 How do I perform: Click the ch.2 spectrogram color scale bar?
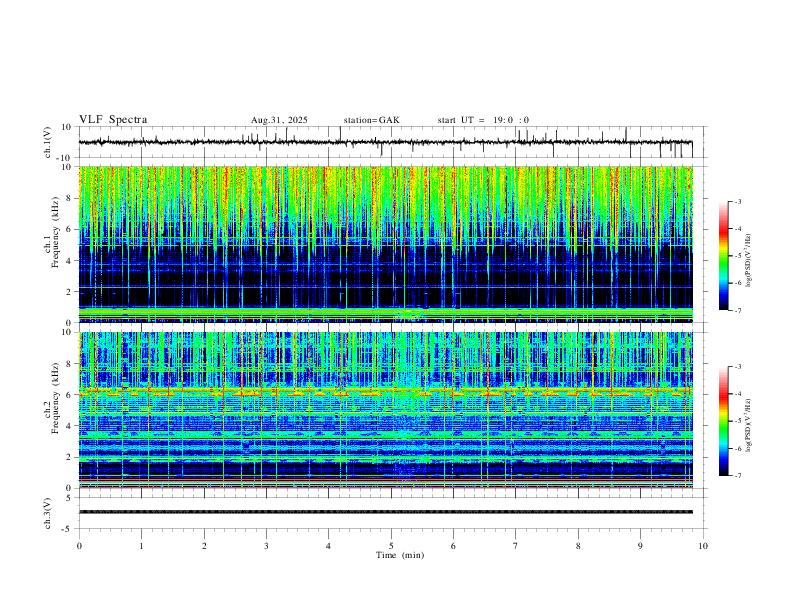pyautogui.click(x=724, y=421)
